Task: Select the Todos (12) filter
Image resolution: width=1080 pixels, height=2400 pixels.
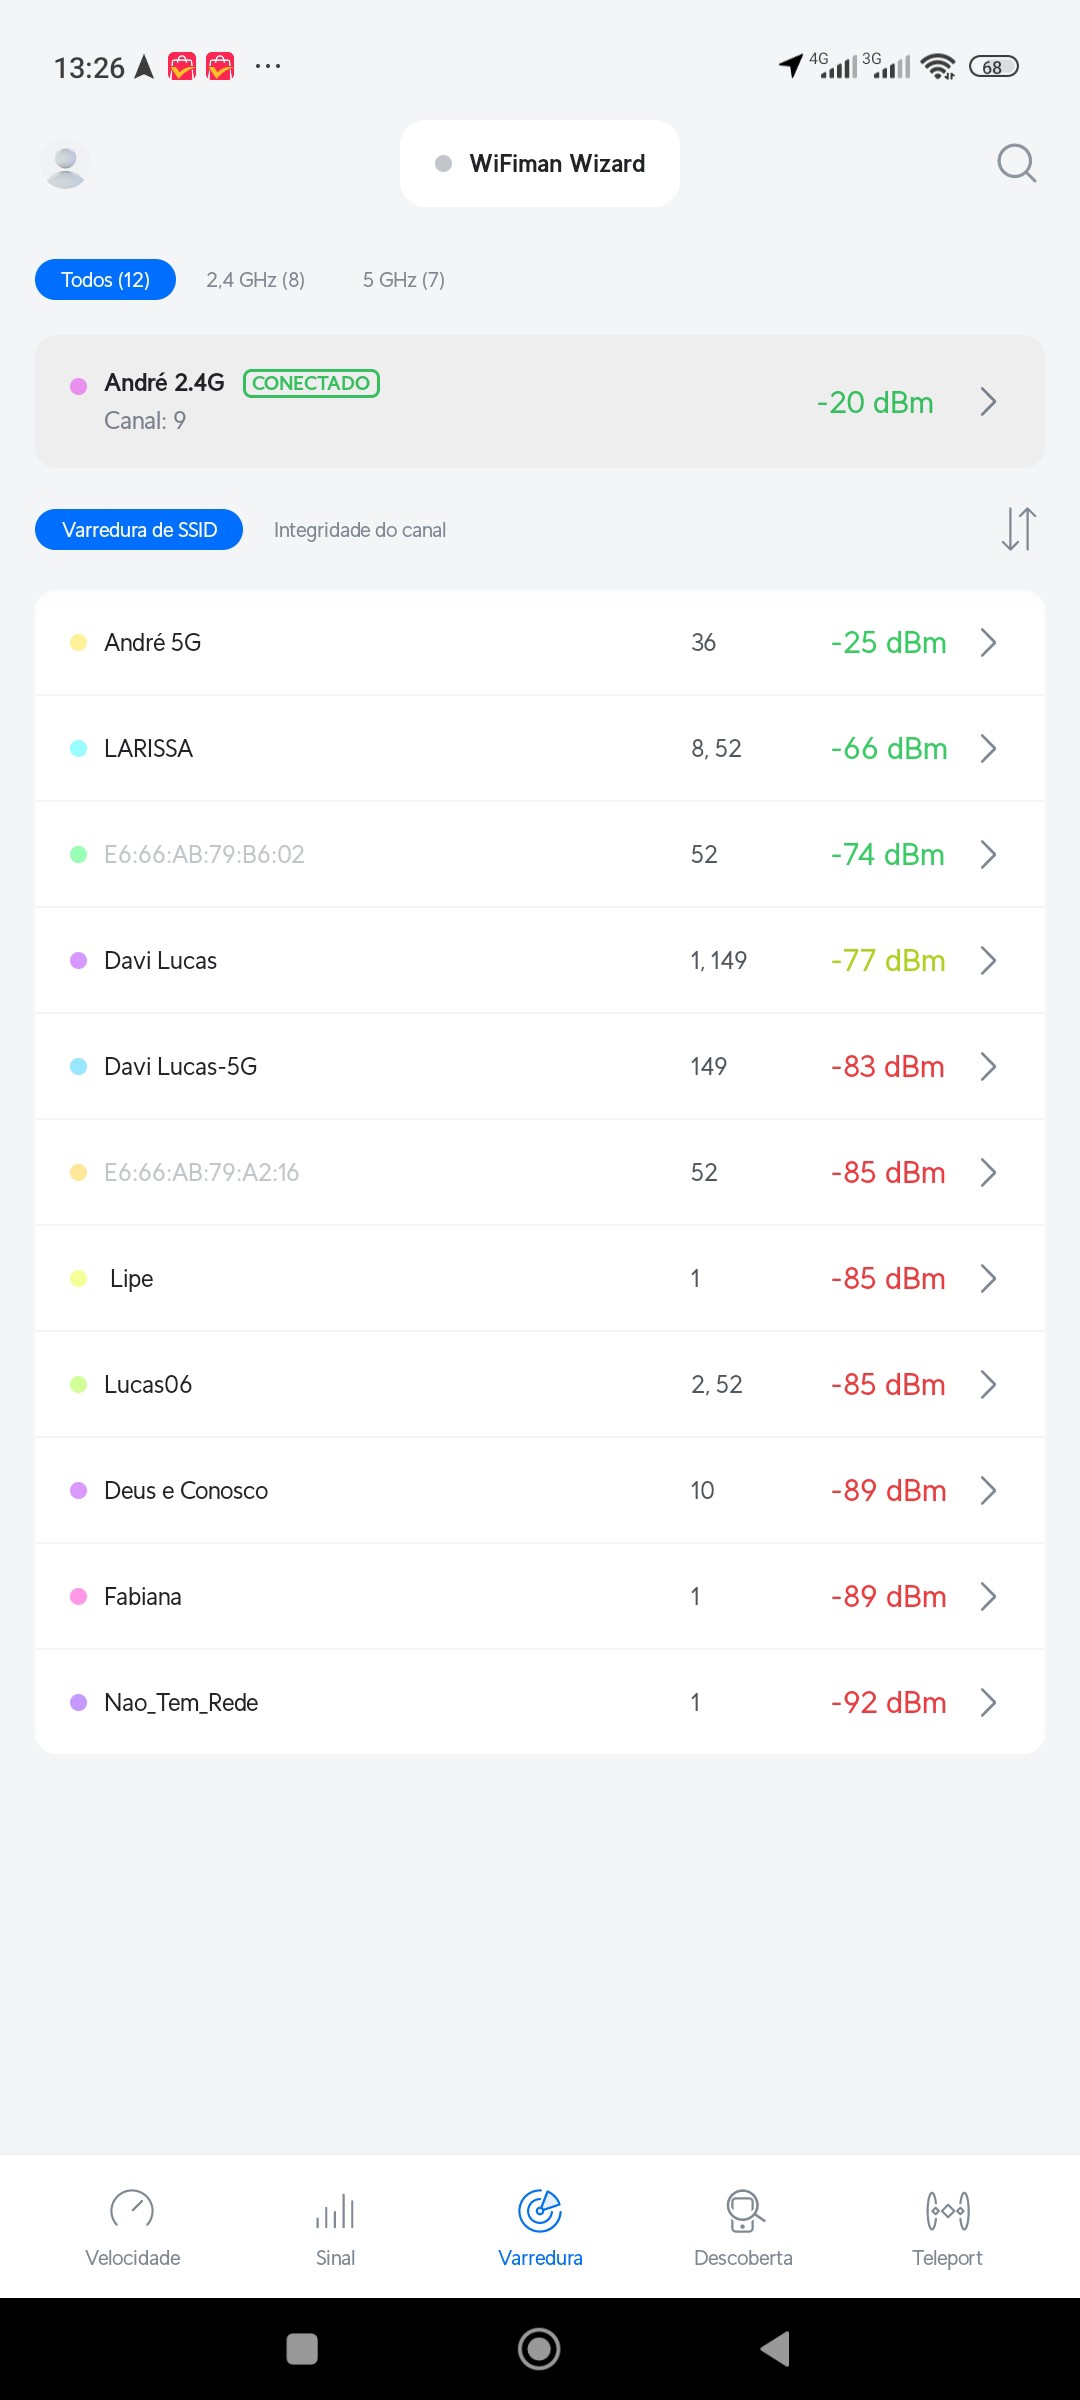Action: 105,280
